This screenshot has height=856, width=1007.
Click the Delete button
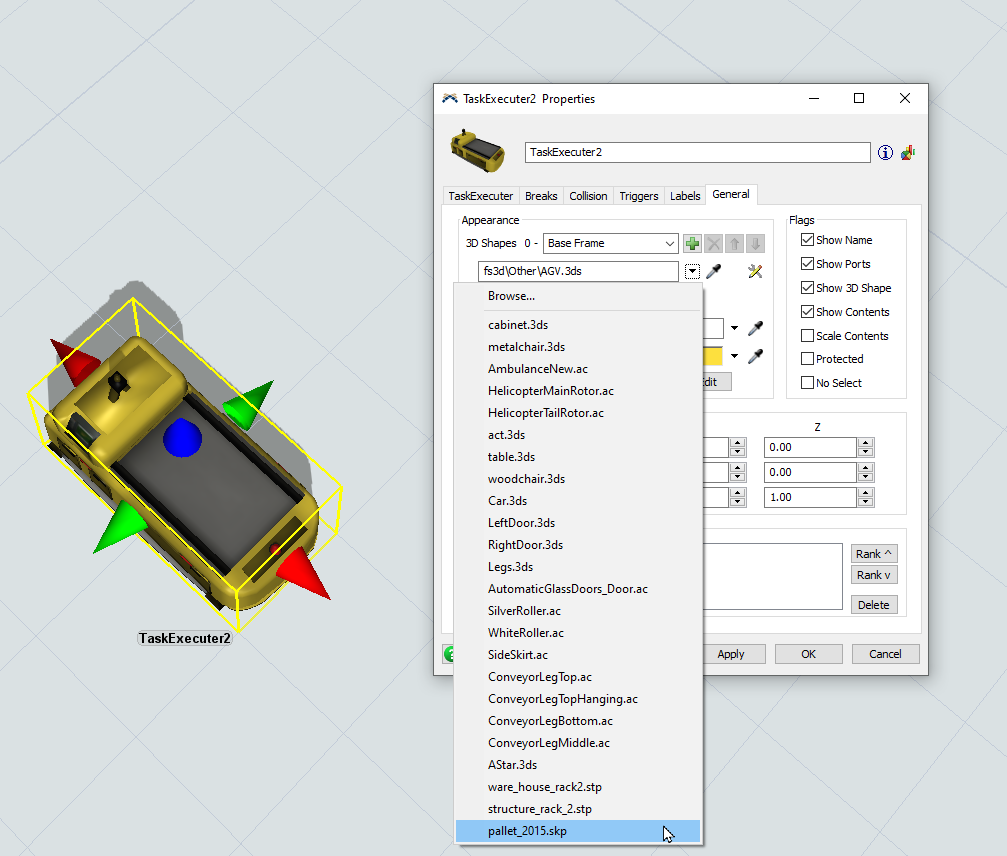pos(874,605)
